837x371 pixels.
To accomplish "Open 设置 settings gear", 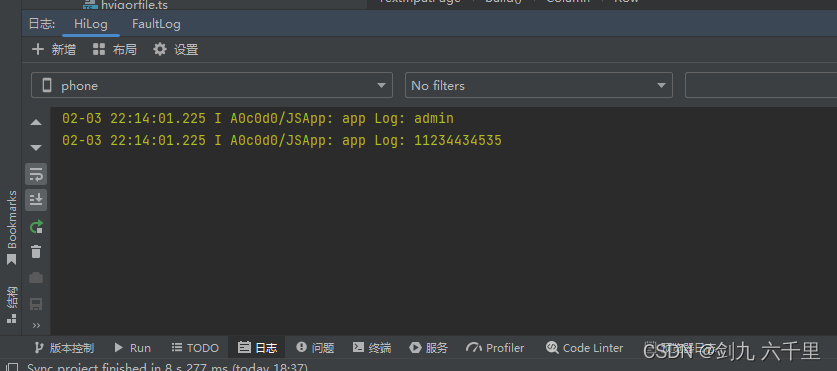I will click(x=176, y=50).
